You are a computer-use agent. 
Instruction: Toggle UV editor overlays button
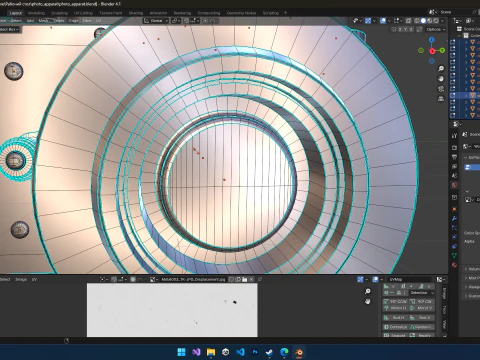coord(375,279)
